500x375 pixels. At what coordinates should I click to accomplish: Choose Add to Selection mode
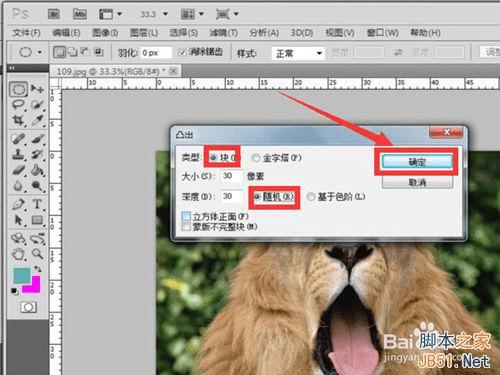coord(73,52)
